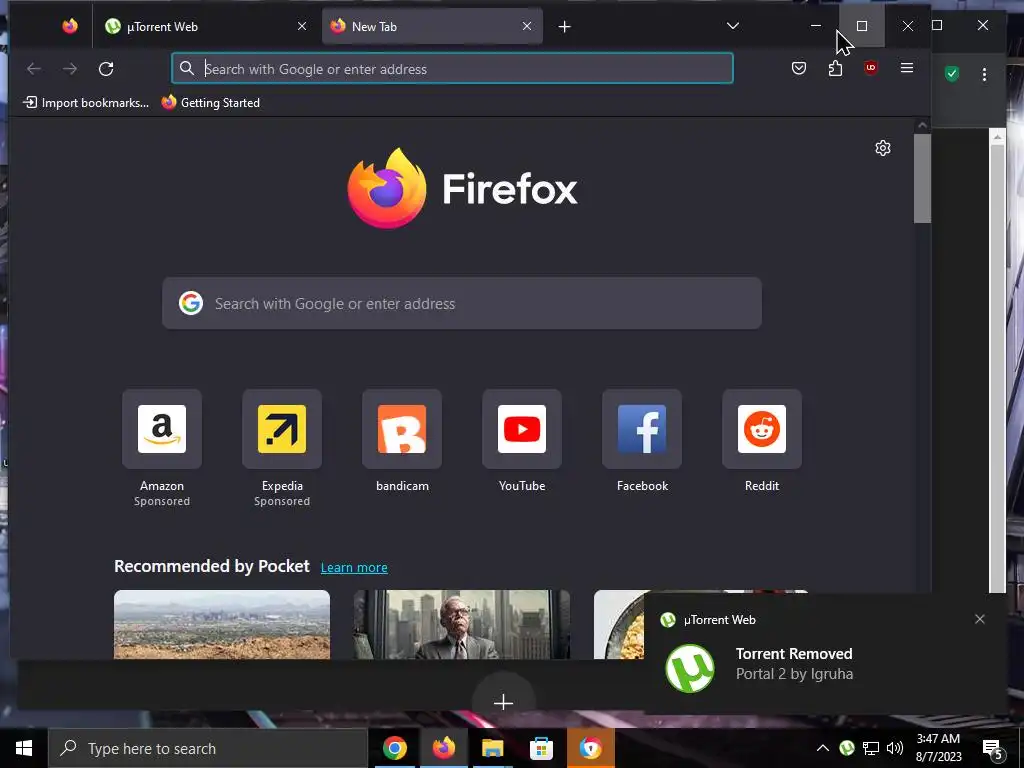
Task: Click plus button below the Firefox window
Action: (x=504, y=703)
